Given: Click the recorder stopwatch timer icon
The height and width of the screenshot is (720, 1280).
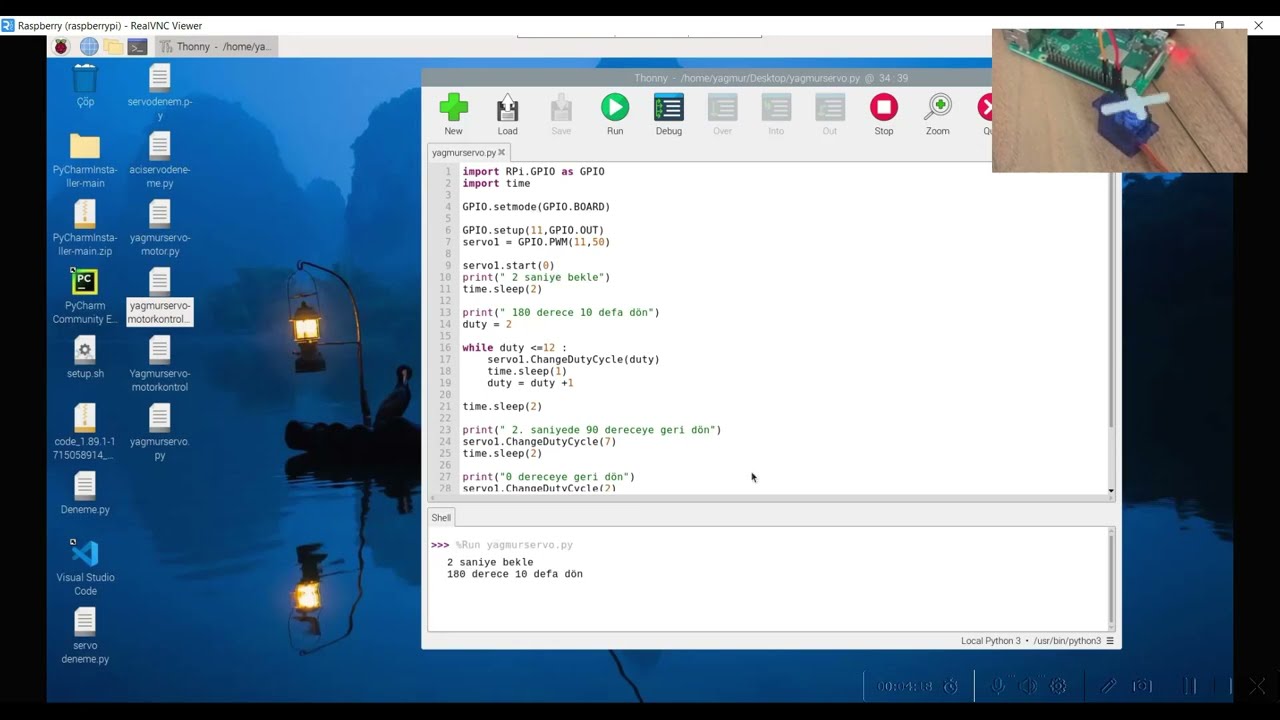Looking at the screenshot, I should pos(951,686).
